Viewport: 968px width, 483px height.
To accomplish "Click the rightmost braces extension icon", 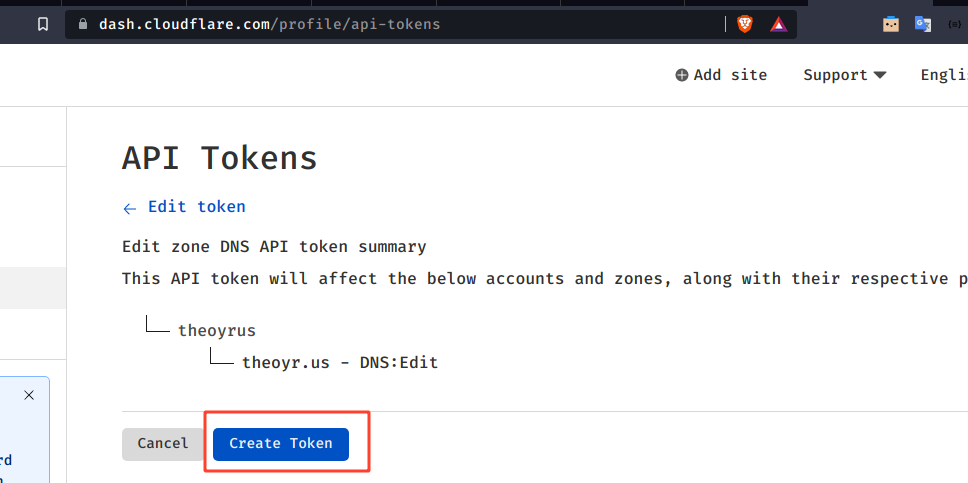I will coord(953,24).
